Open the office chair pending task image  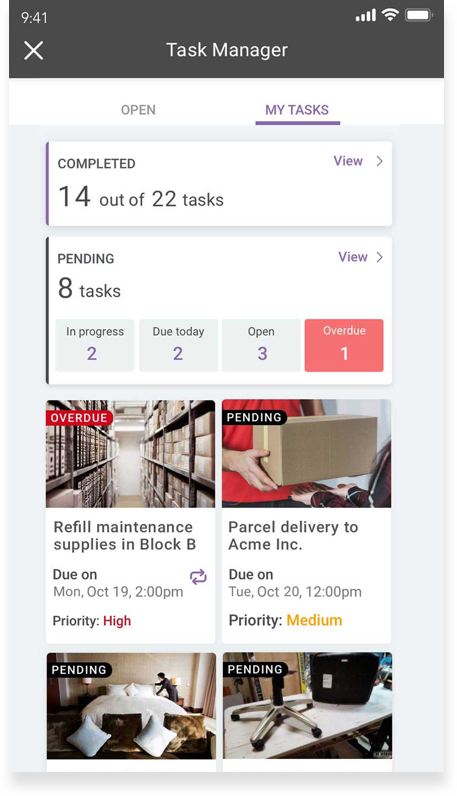307,706
